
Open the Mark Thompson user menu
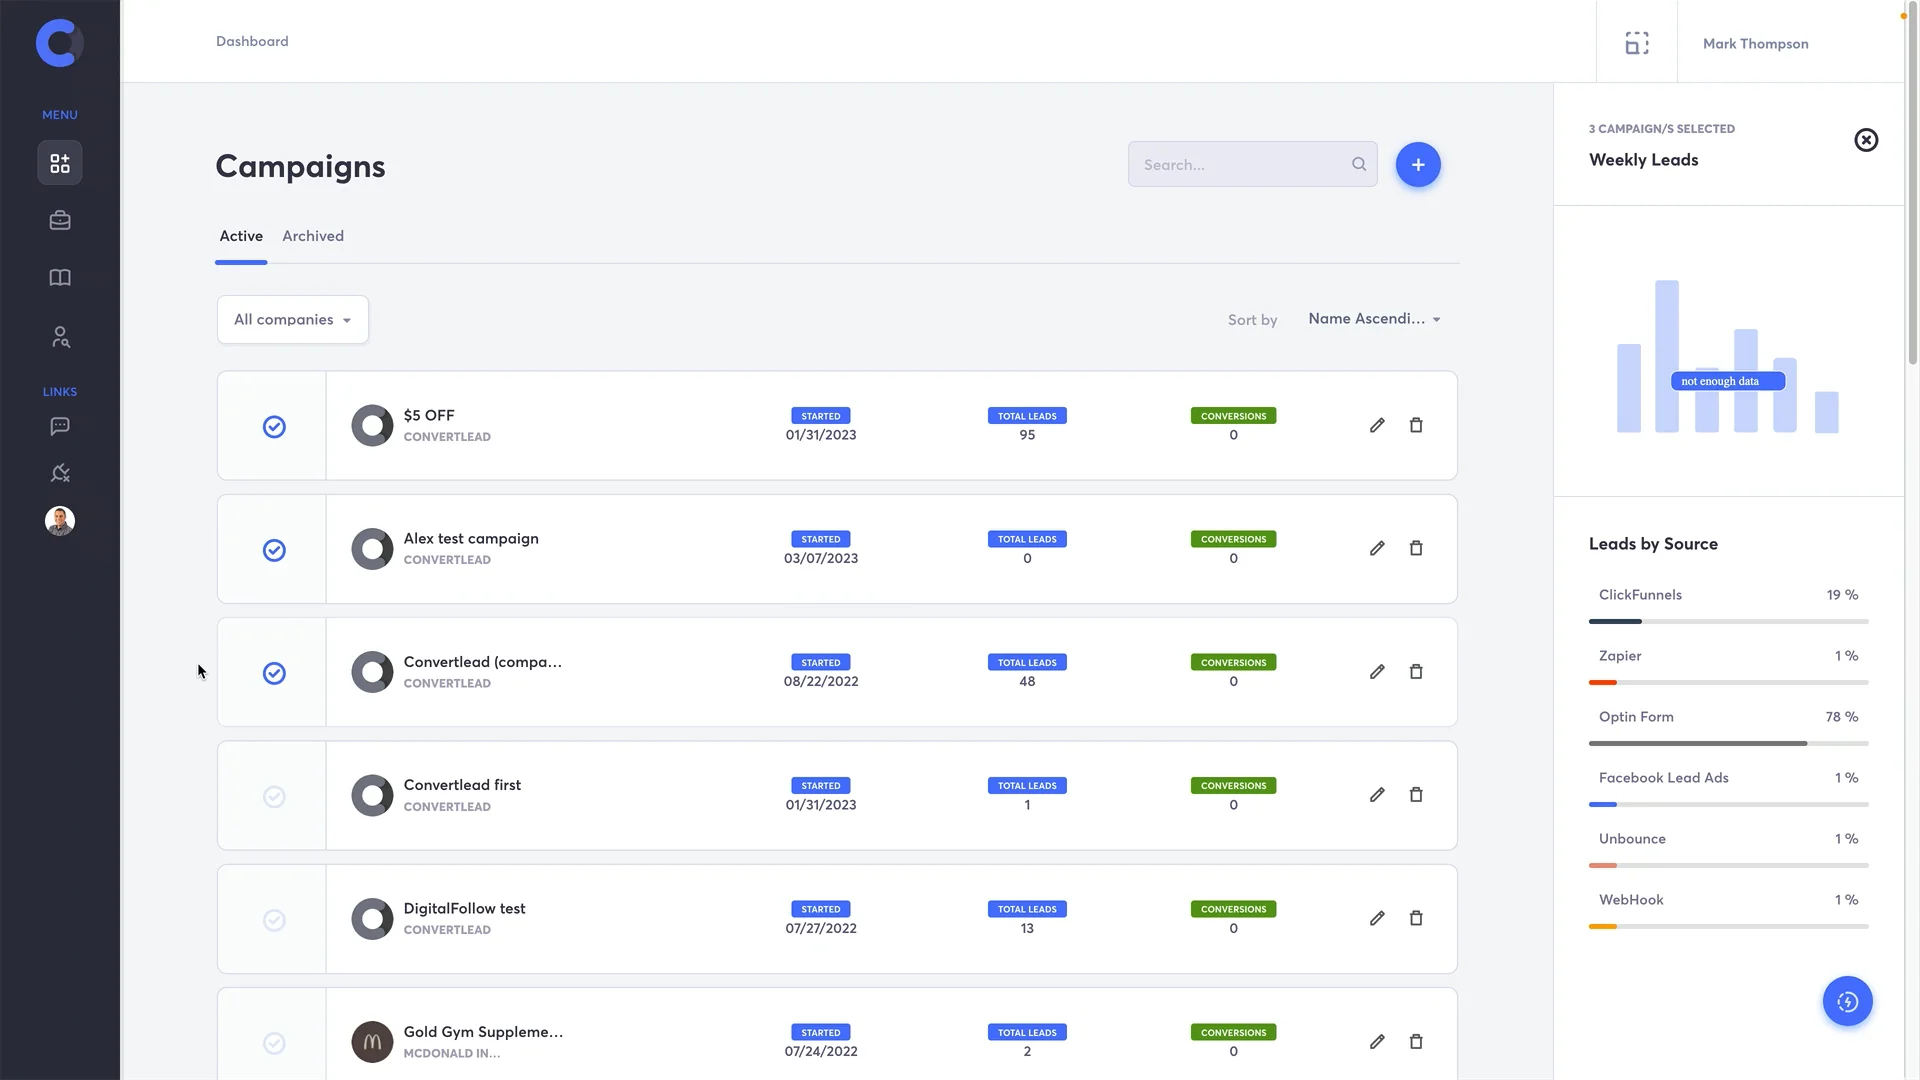tap(1755, 43)
